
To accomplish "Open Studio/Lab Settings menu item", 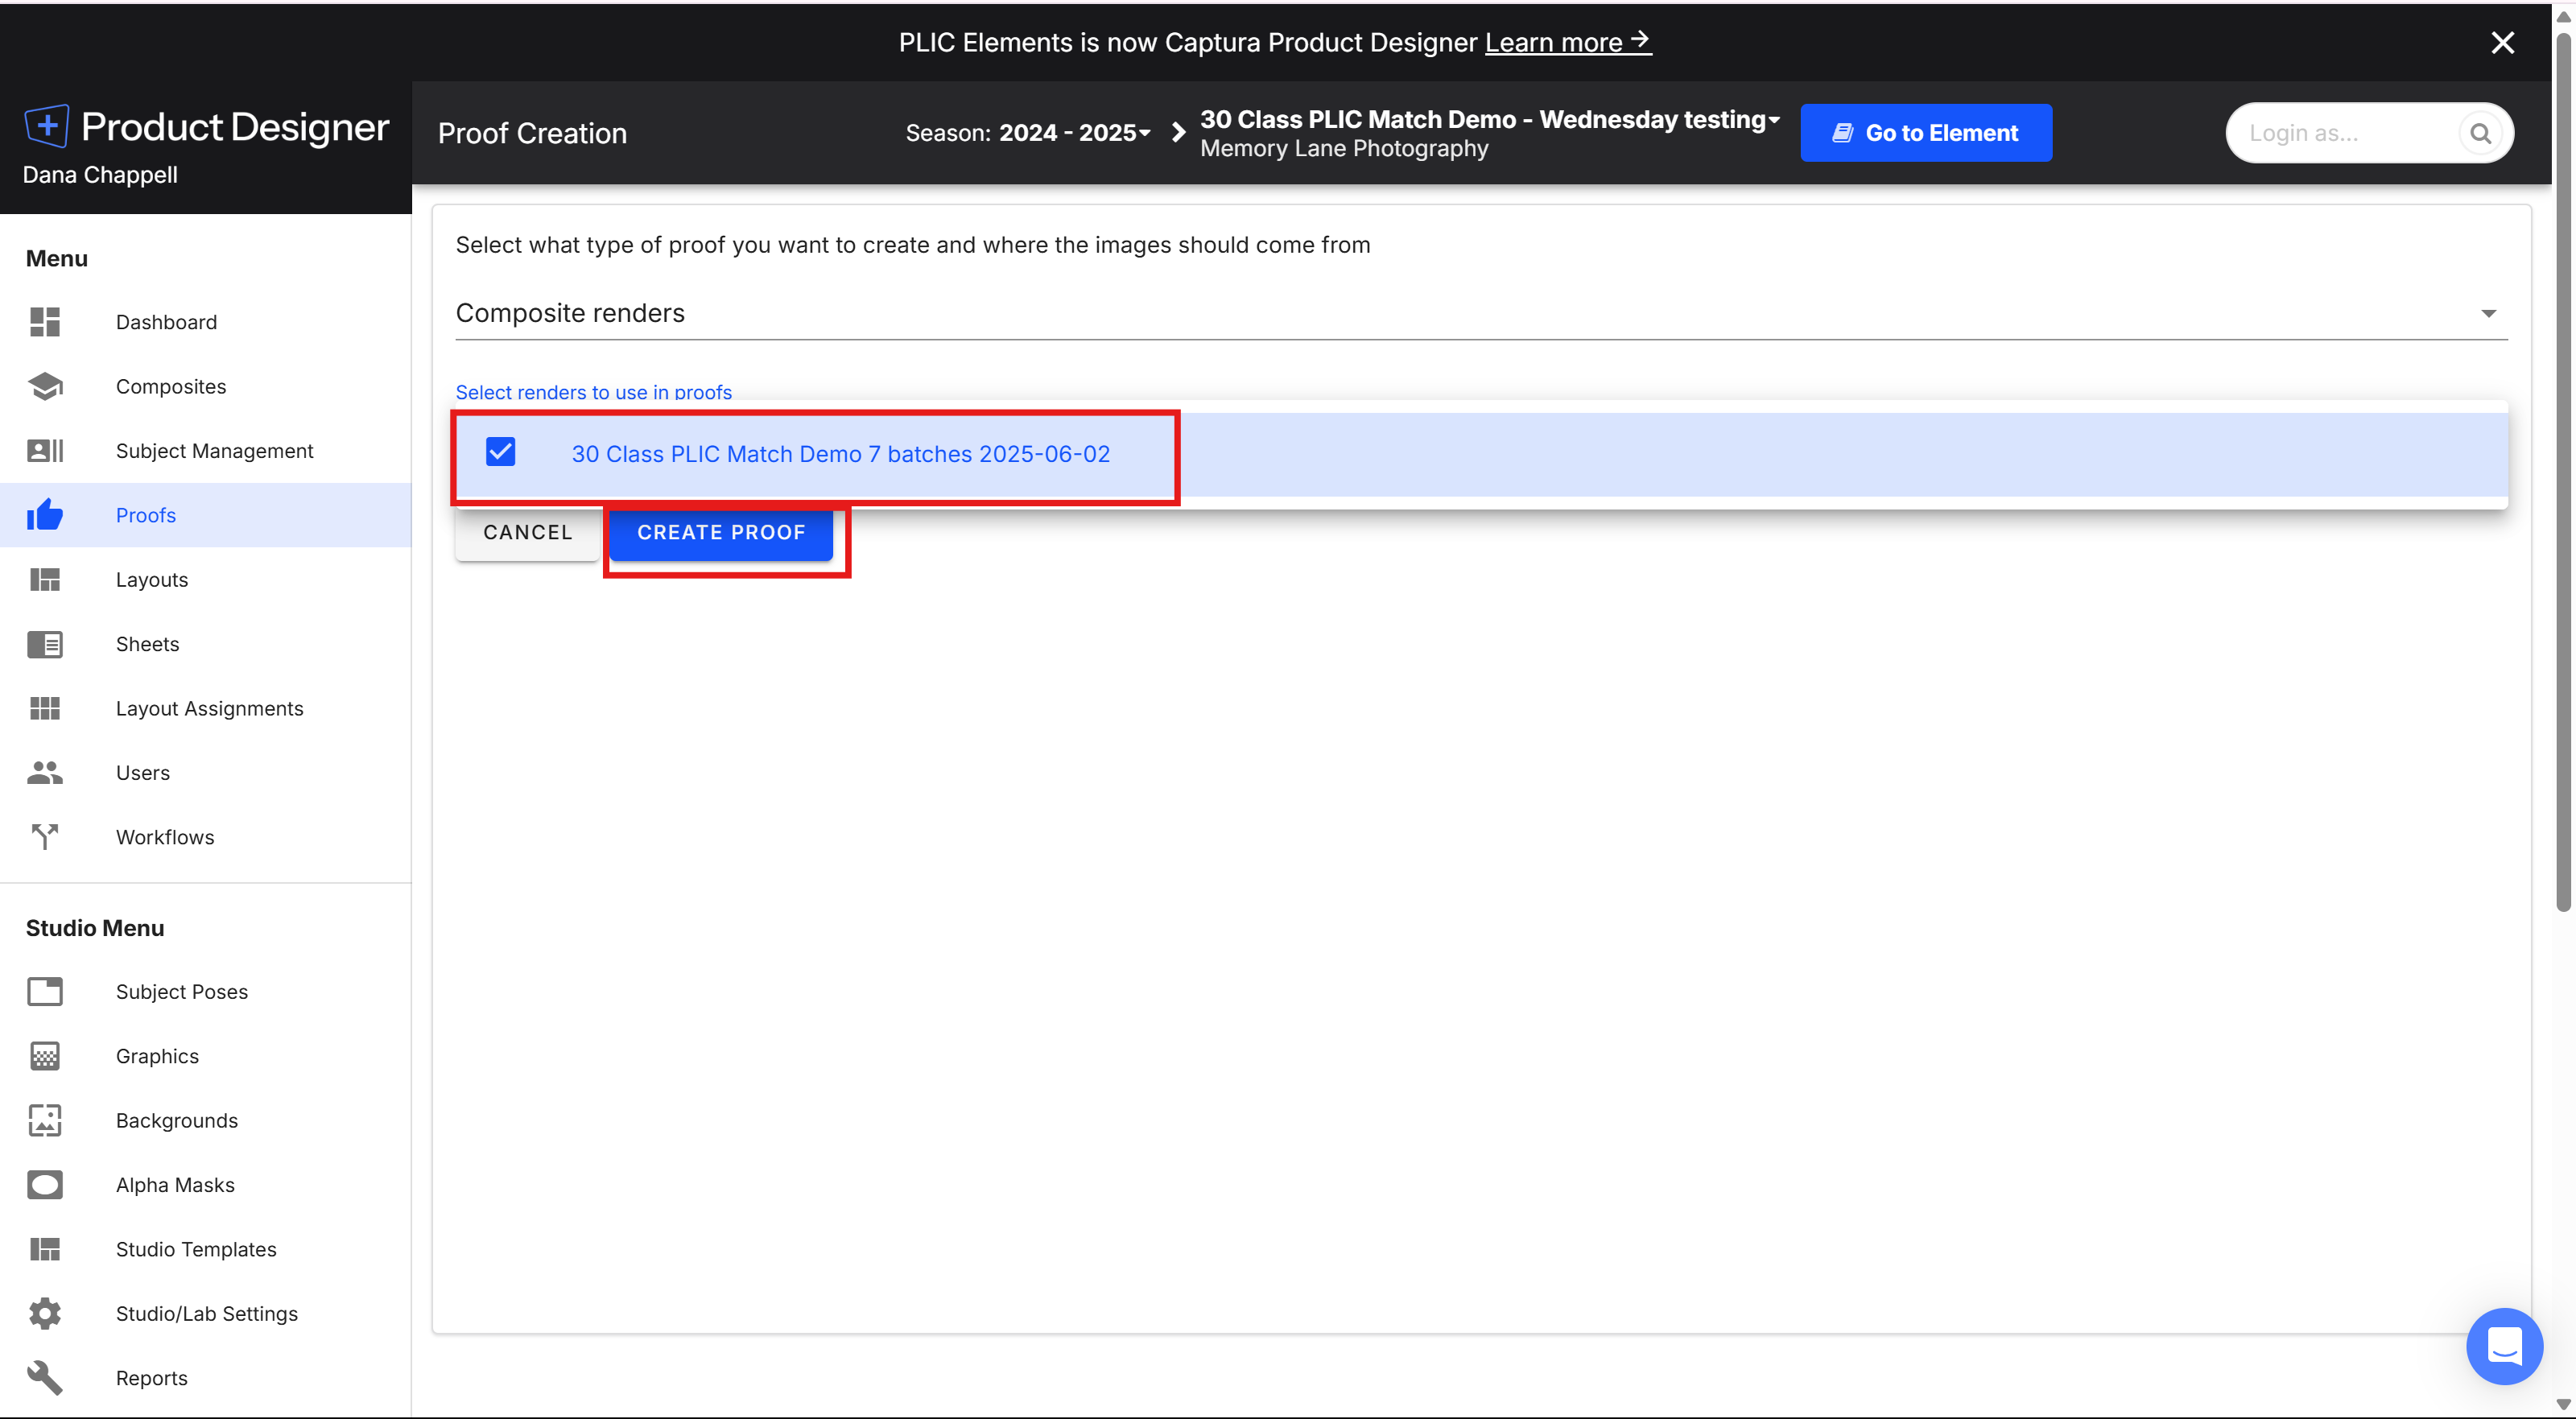I will [x=206, y=1314].
